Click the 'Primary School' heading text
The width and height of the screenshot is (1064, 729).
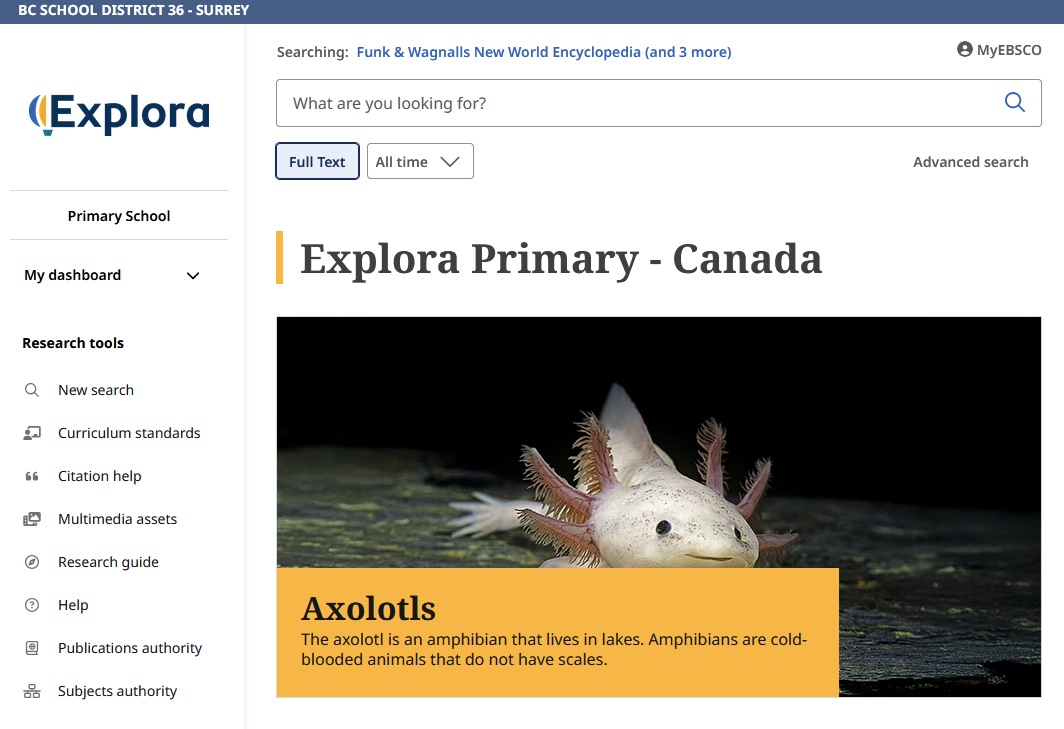coord(119,216)
